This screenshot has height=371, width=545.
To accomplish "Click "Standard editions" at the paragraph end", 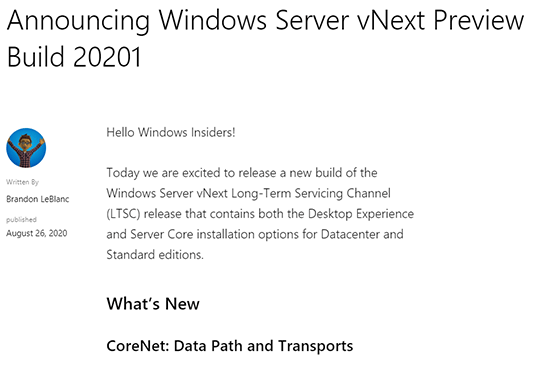I will tap(155, 255).
